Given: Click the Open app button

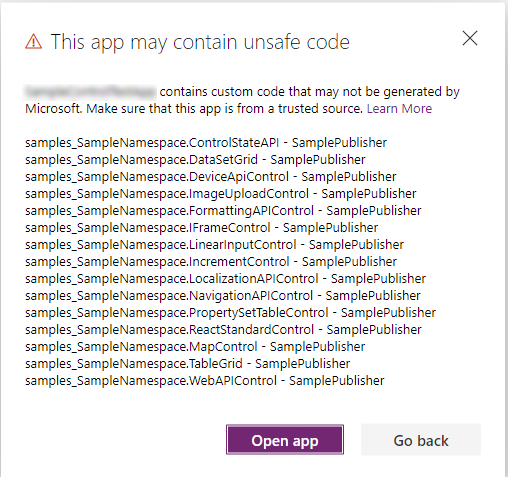Looking at the screenshot, I should 285,440.
